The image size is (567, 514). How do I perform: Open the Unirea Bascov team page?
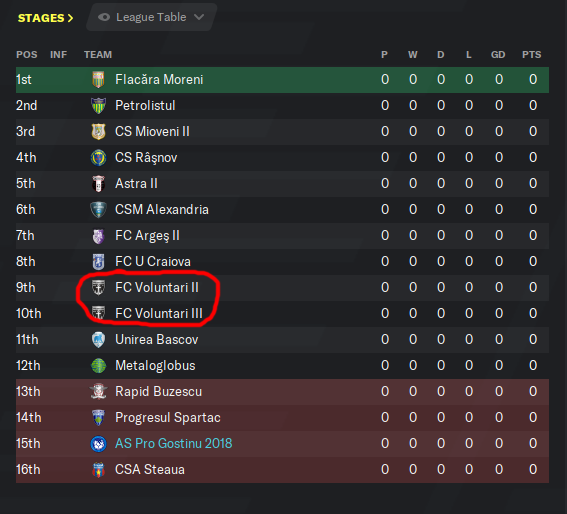click(x=157, y=340)
